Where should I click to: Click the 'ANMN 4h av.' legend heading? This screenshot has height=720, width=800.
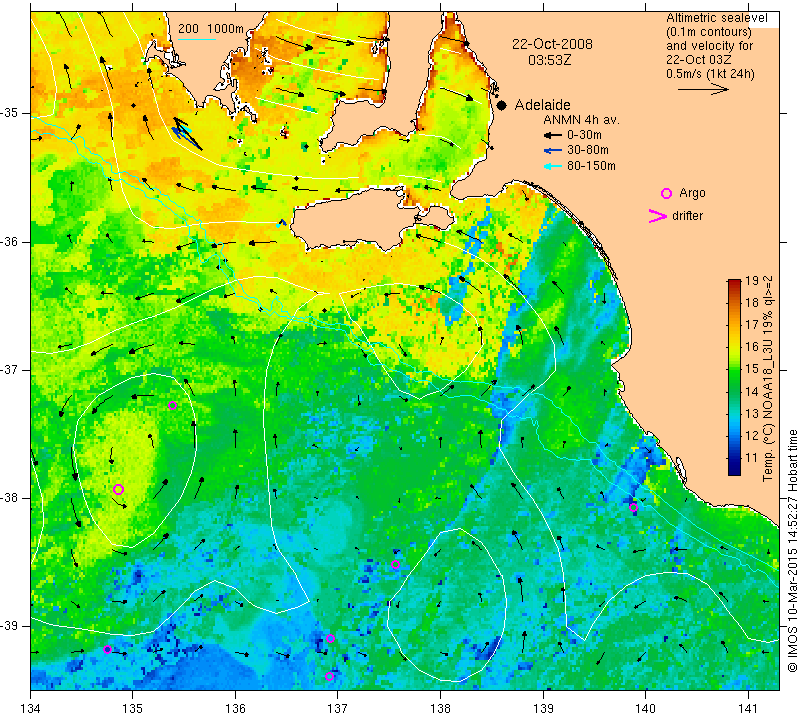click(x=581, y=120)
